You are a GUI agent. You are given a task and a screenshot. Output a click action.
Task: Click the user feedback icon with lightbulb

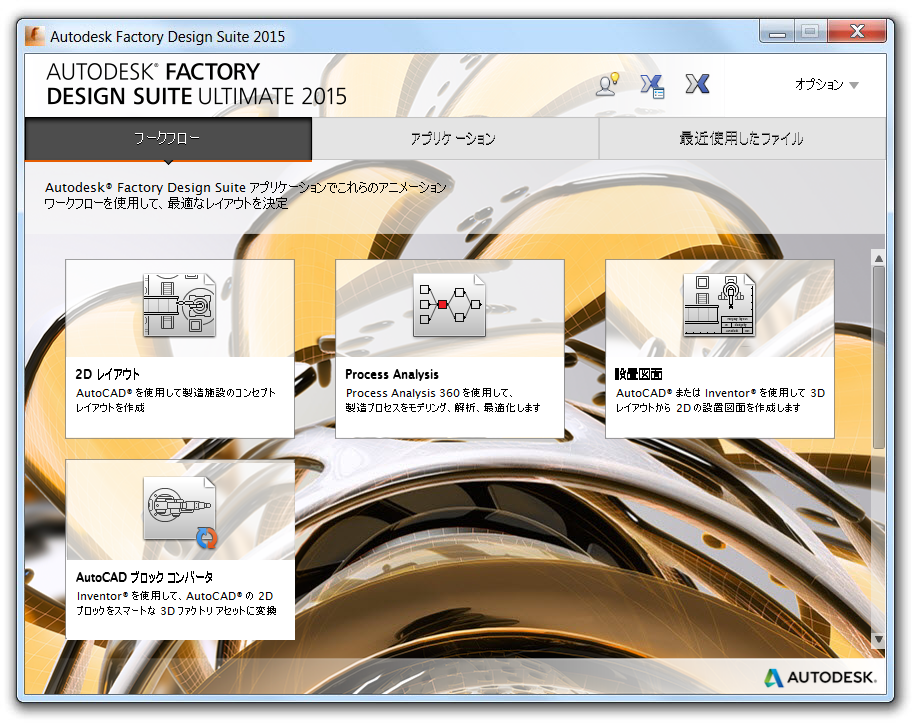click(607, 85)
